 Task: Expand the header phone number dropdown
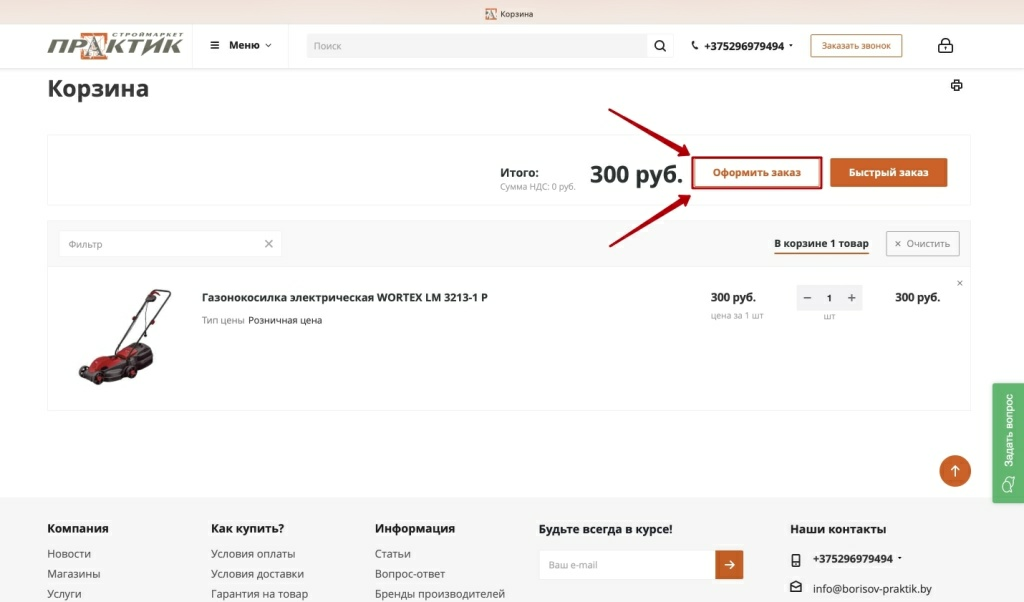coord(791,46)
